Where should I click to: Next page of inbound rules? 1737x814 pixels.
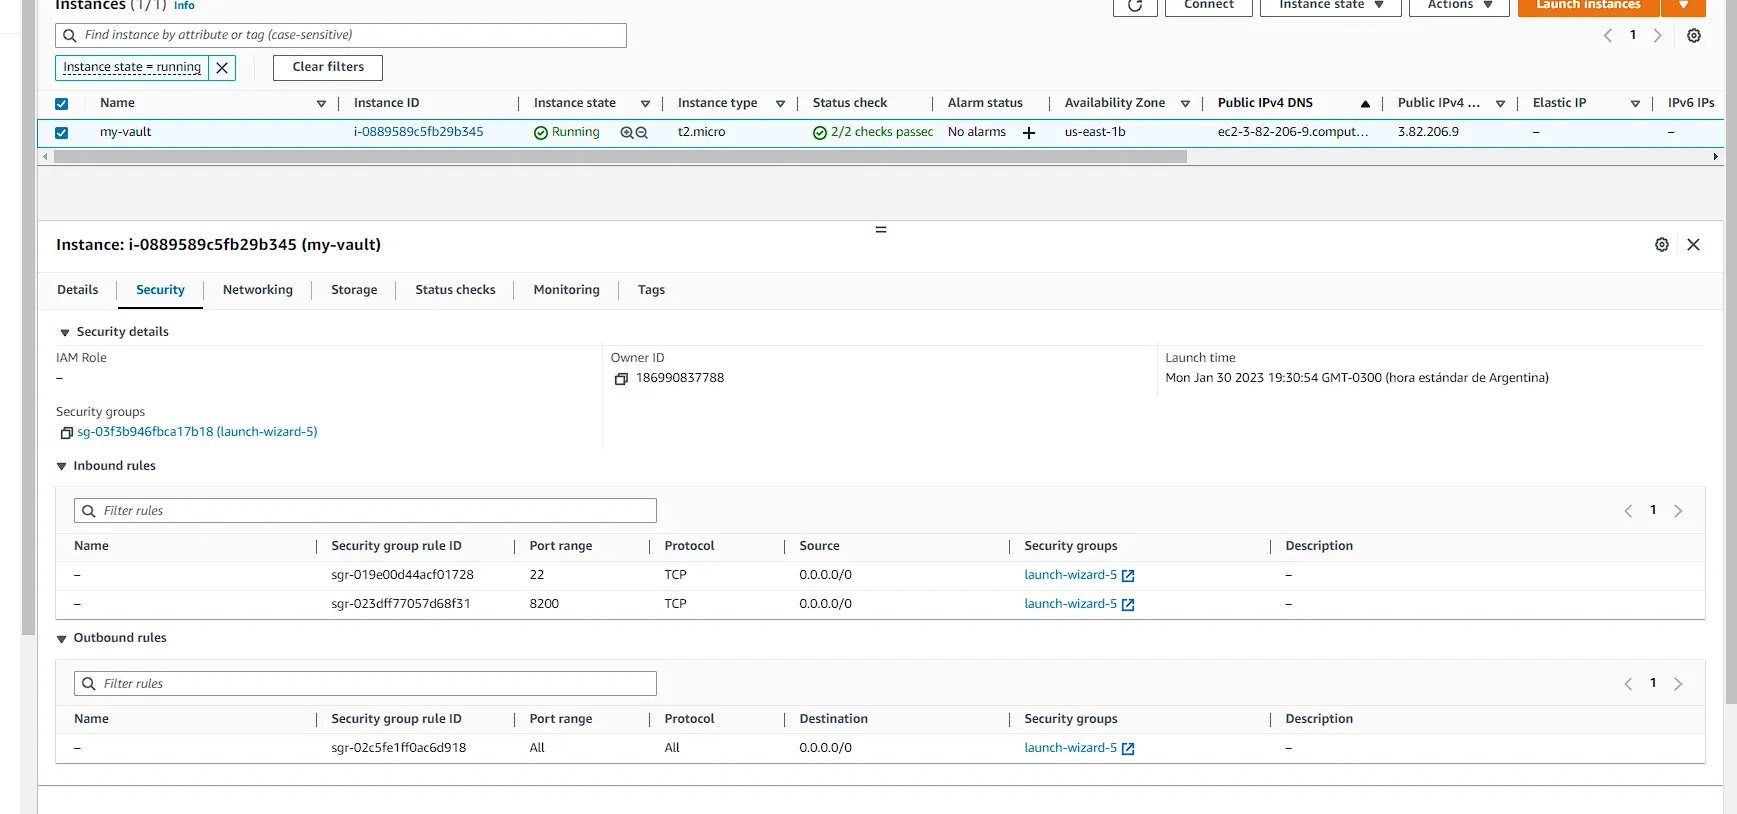(1678, 511)
